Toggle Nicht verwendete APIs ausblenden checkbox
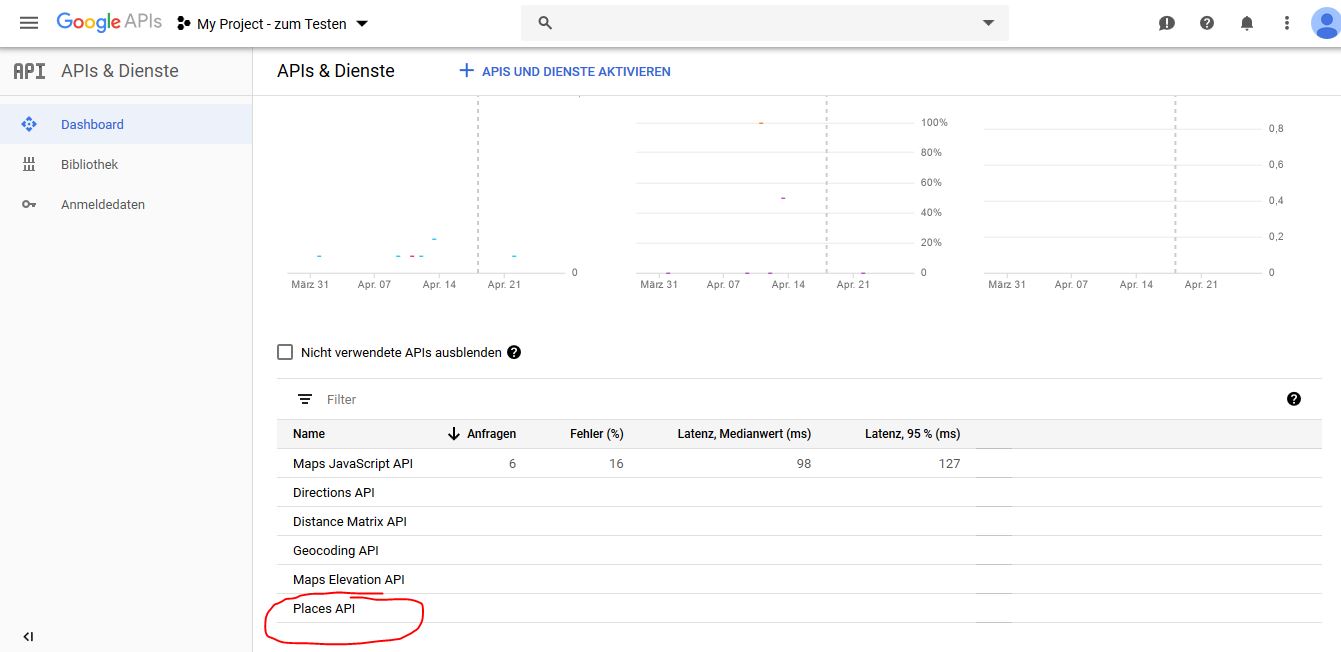 coord(285,352)
